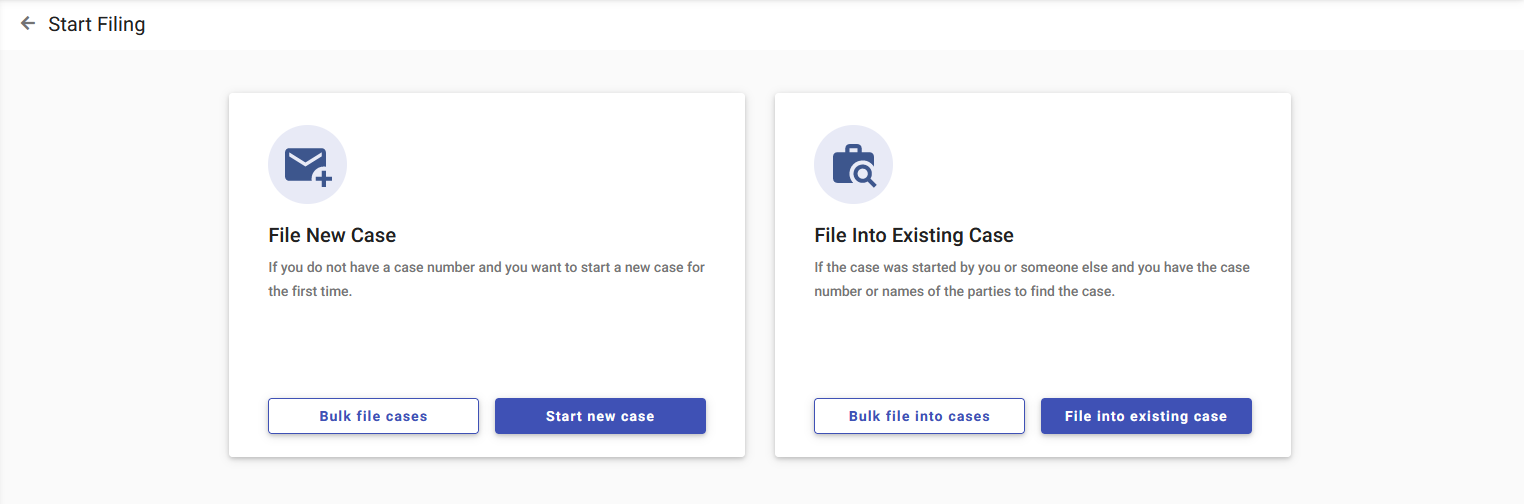Viewport: 1524px width, 504px height.
Task: Click the Start new case button
Action: [x=600, y=416]
